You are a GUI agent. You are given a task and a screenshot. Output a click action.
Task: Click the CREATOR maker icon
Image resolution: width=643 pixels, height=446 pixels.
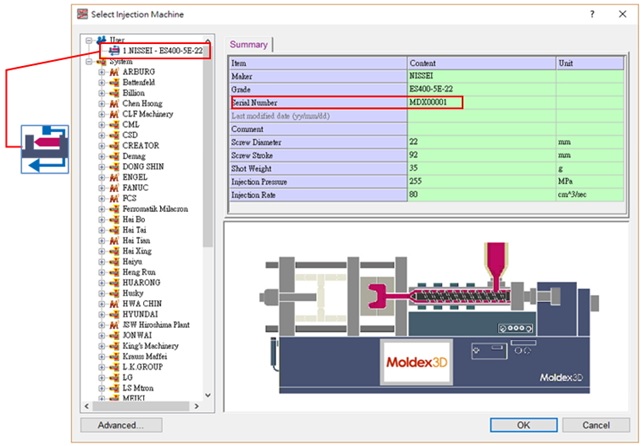114,146
